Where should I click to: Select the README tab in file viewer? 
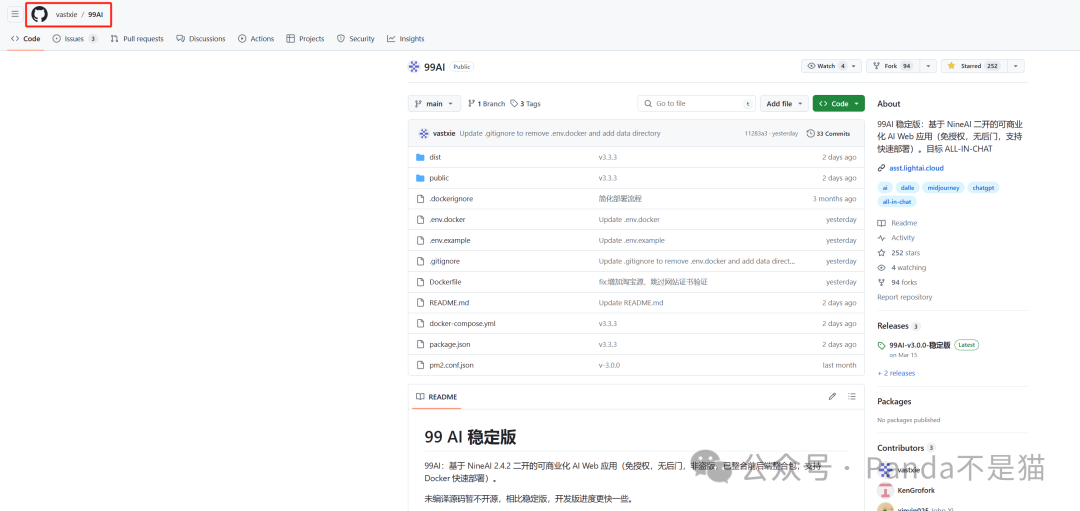(x=437, y=397)
